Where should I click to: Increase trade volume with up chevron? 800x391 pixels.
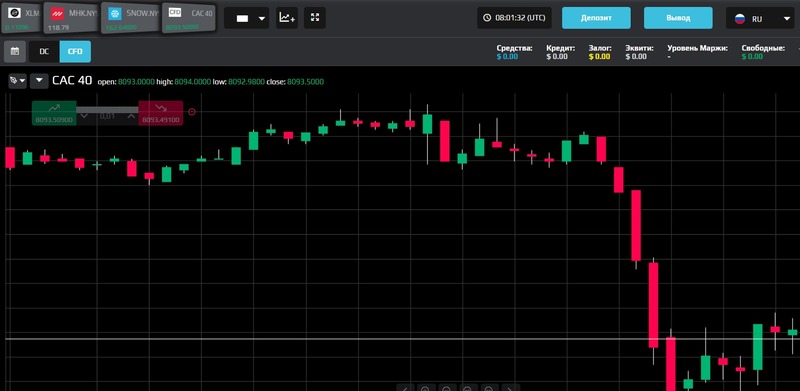click(x=131, y=116)
